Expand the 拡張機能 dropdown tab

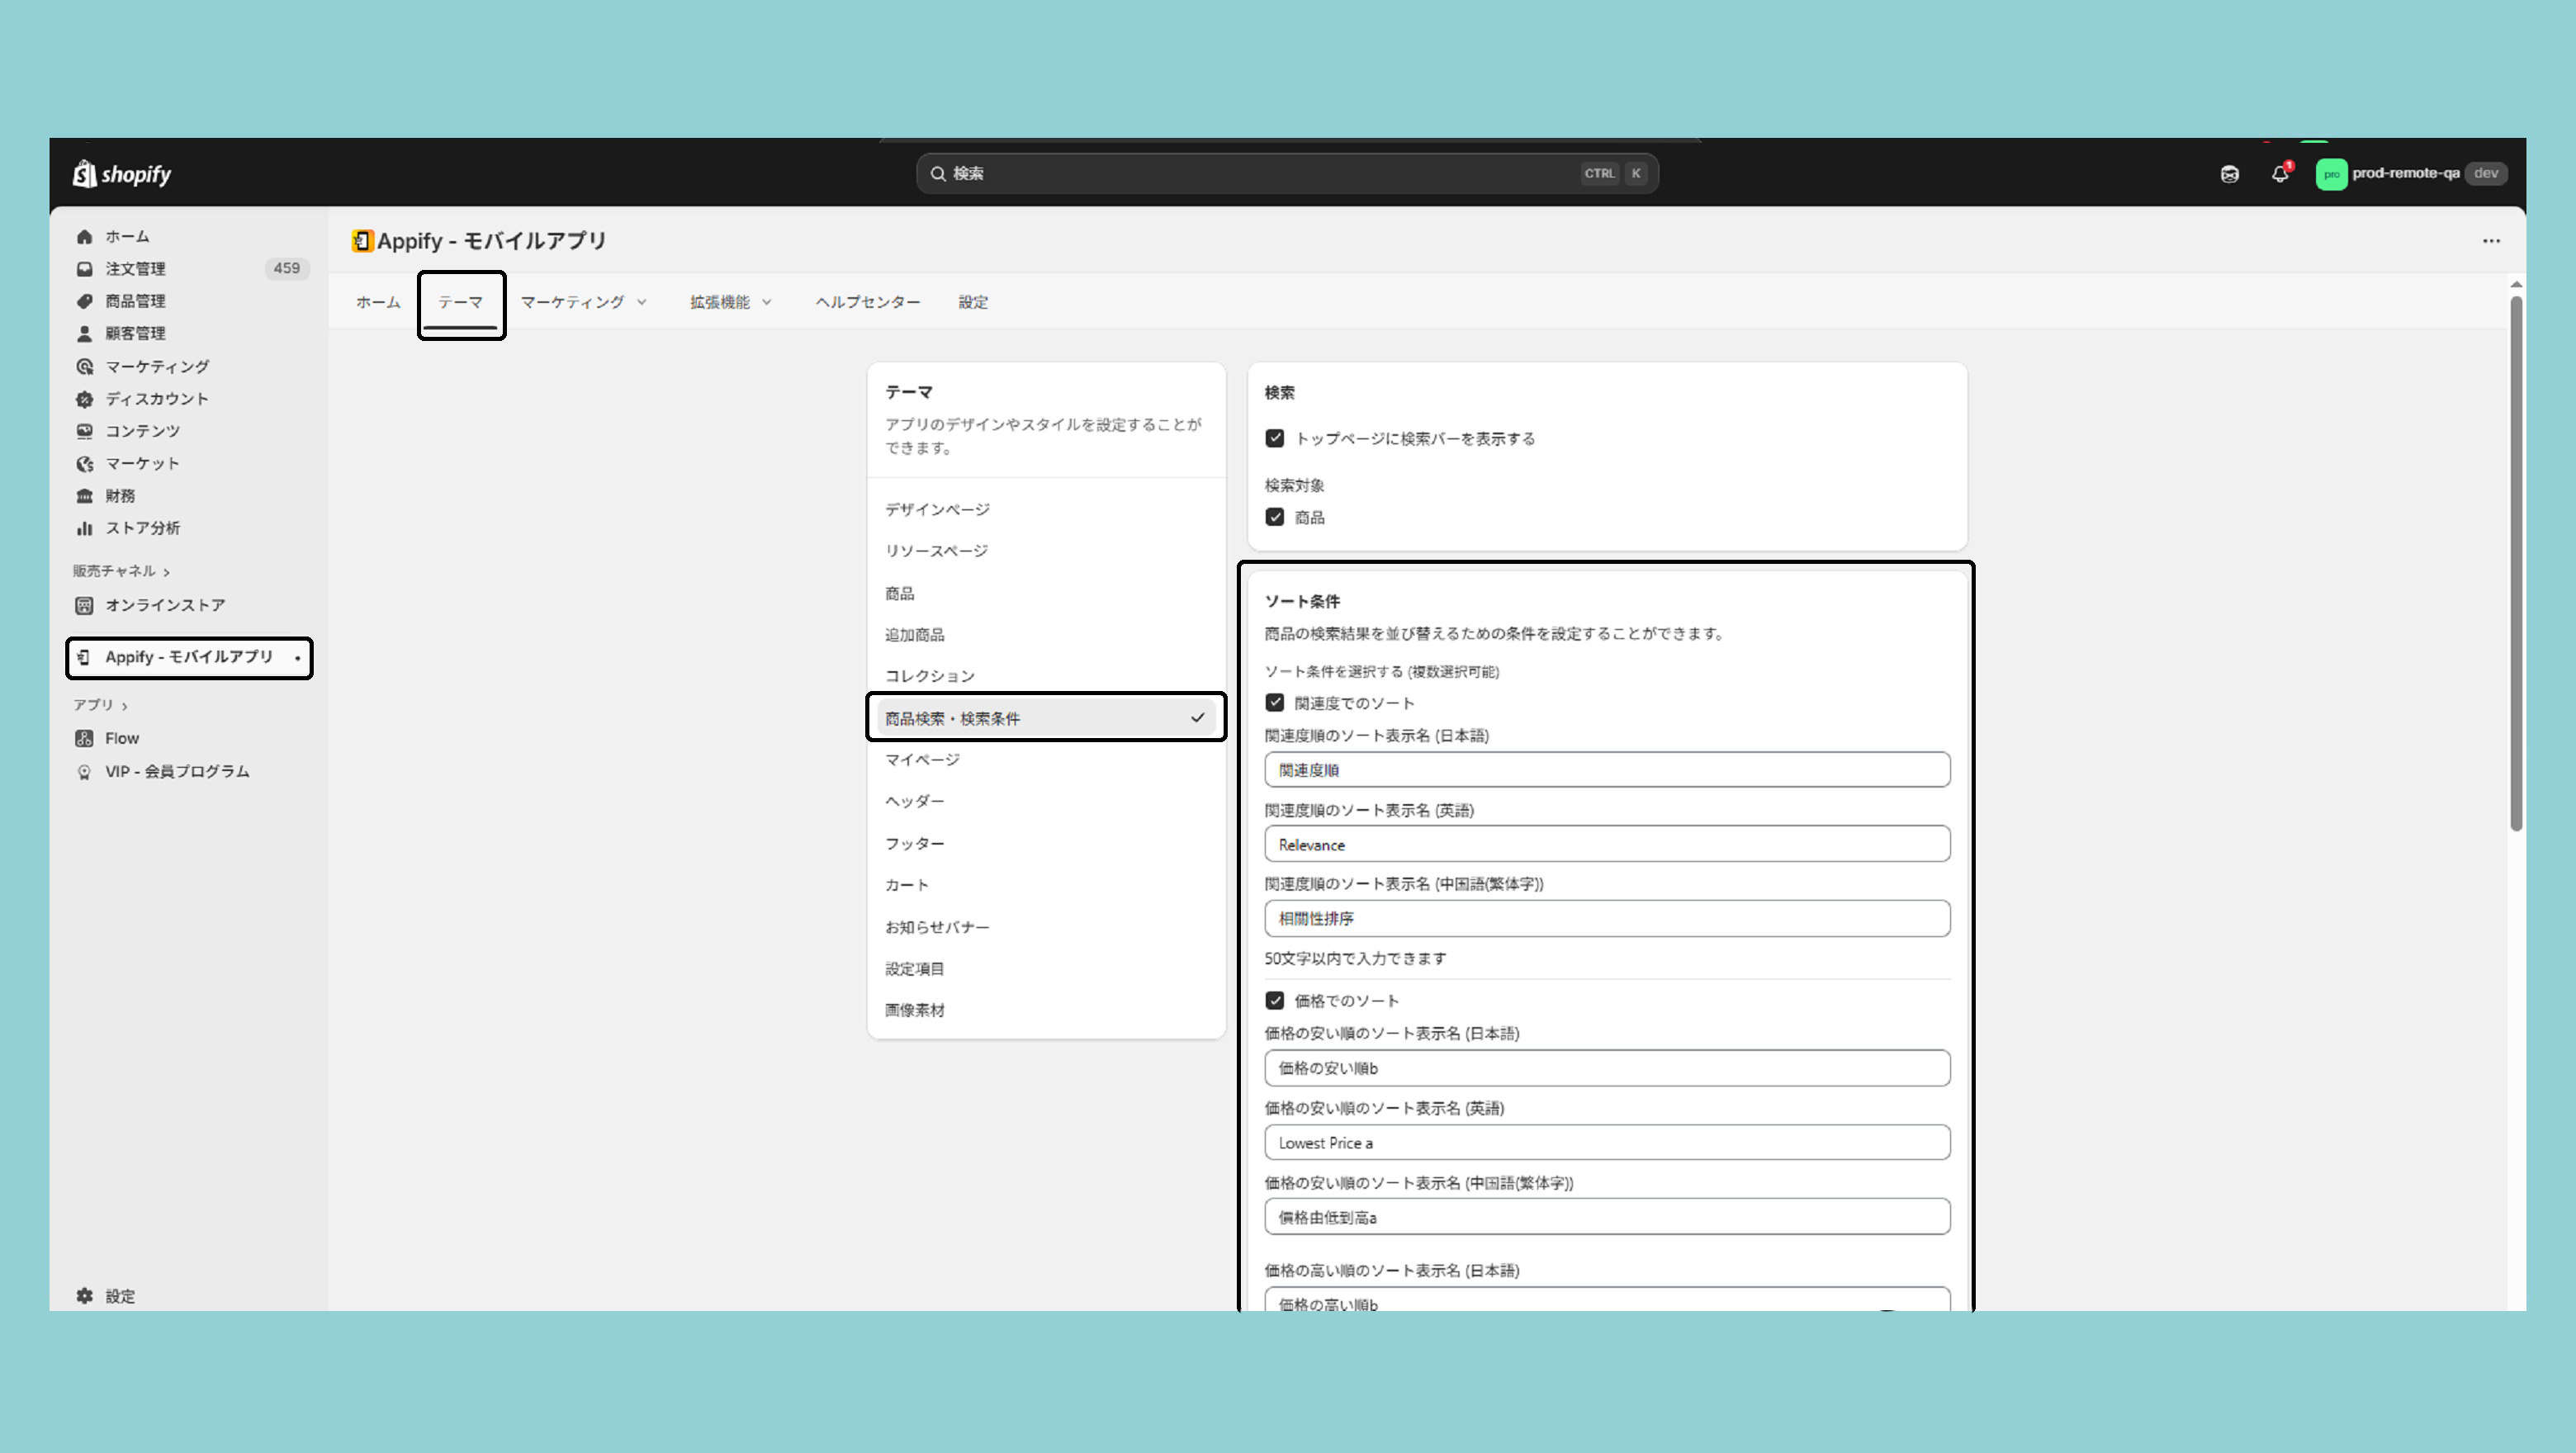tap(730, 302)
